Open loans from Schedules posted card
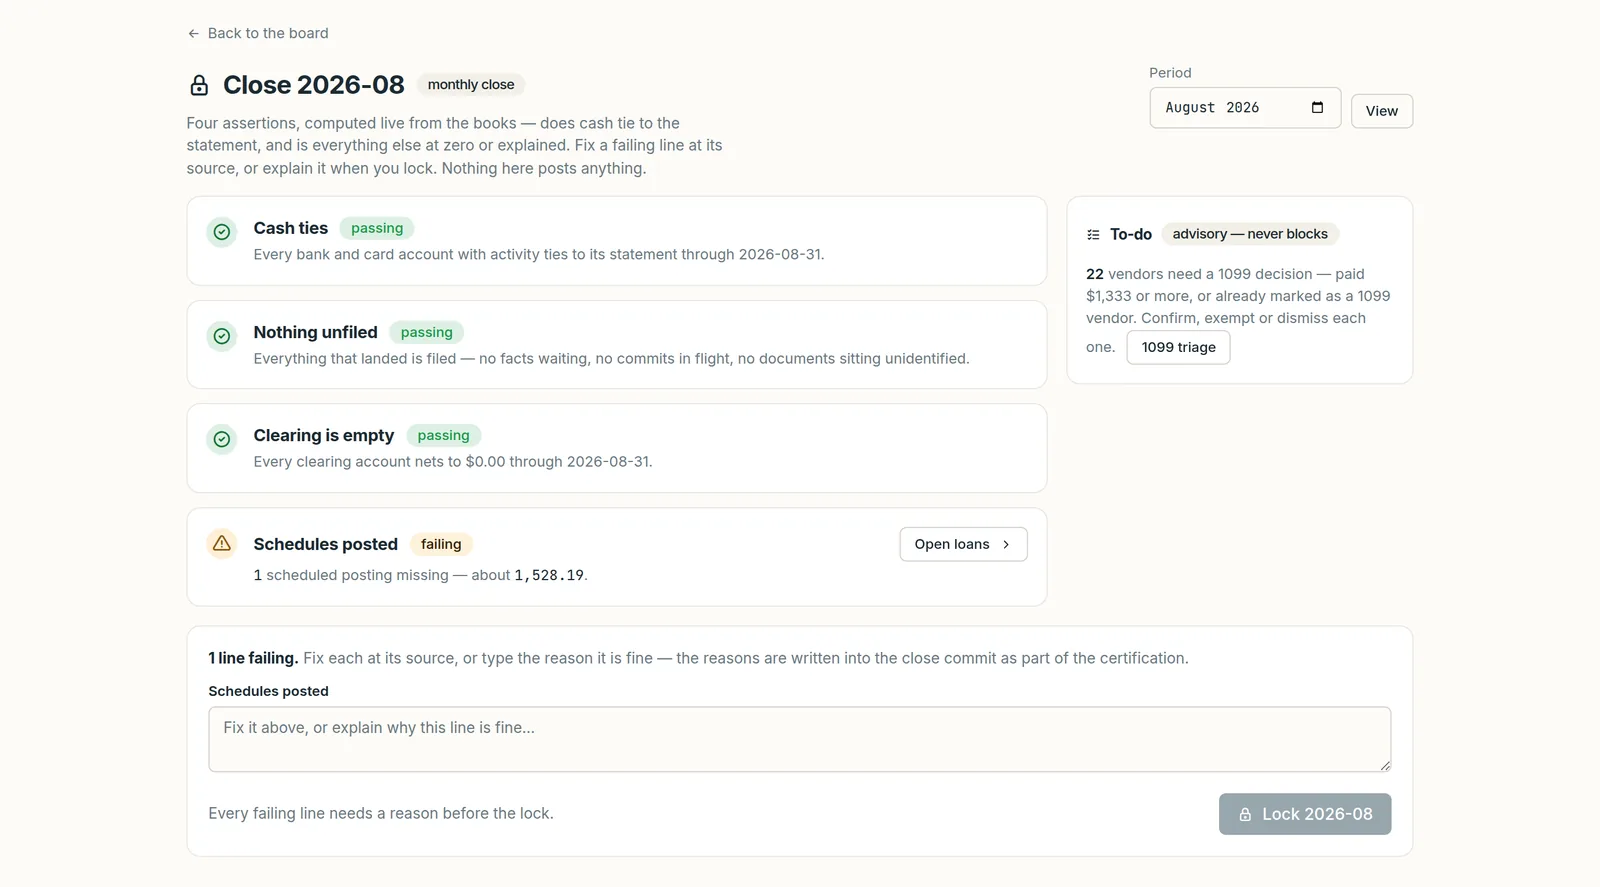 point(963,544)
